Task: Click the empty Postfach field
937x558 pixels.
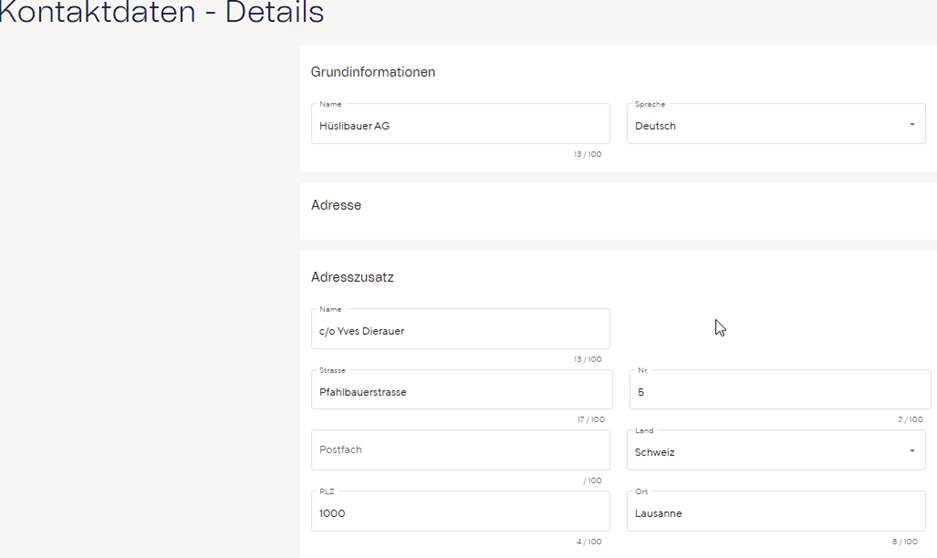Action: [x=460, y=450]
